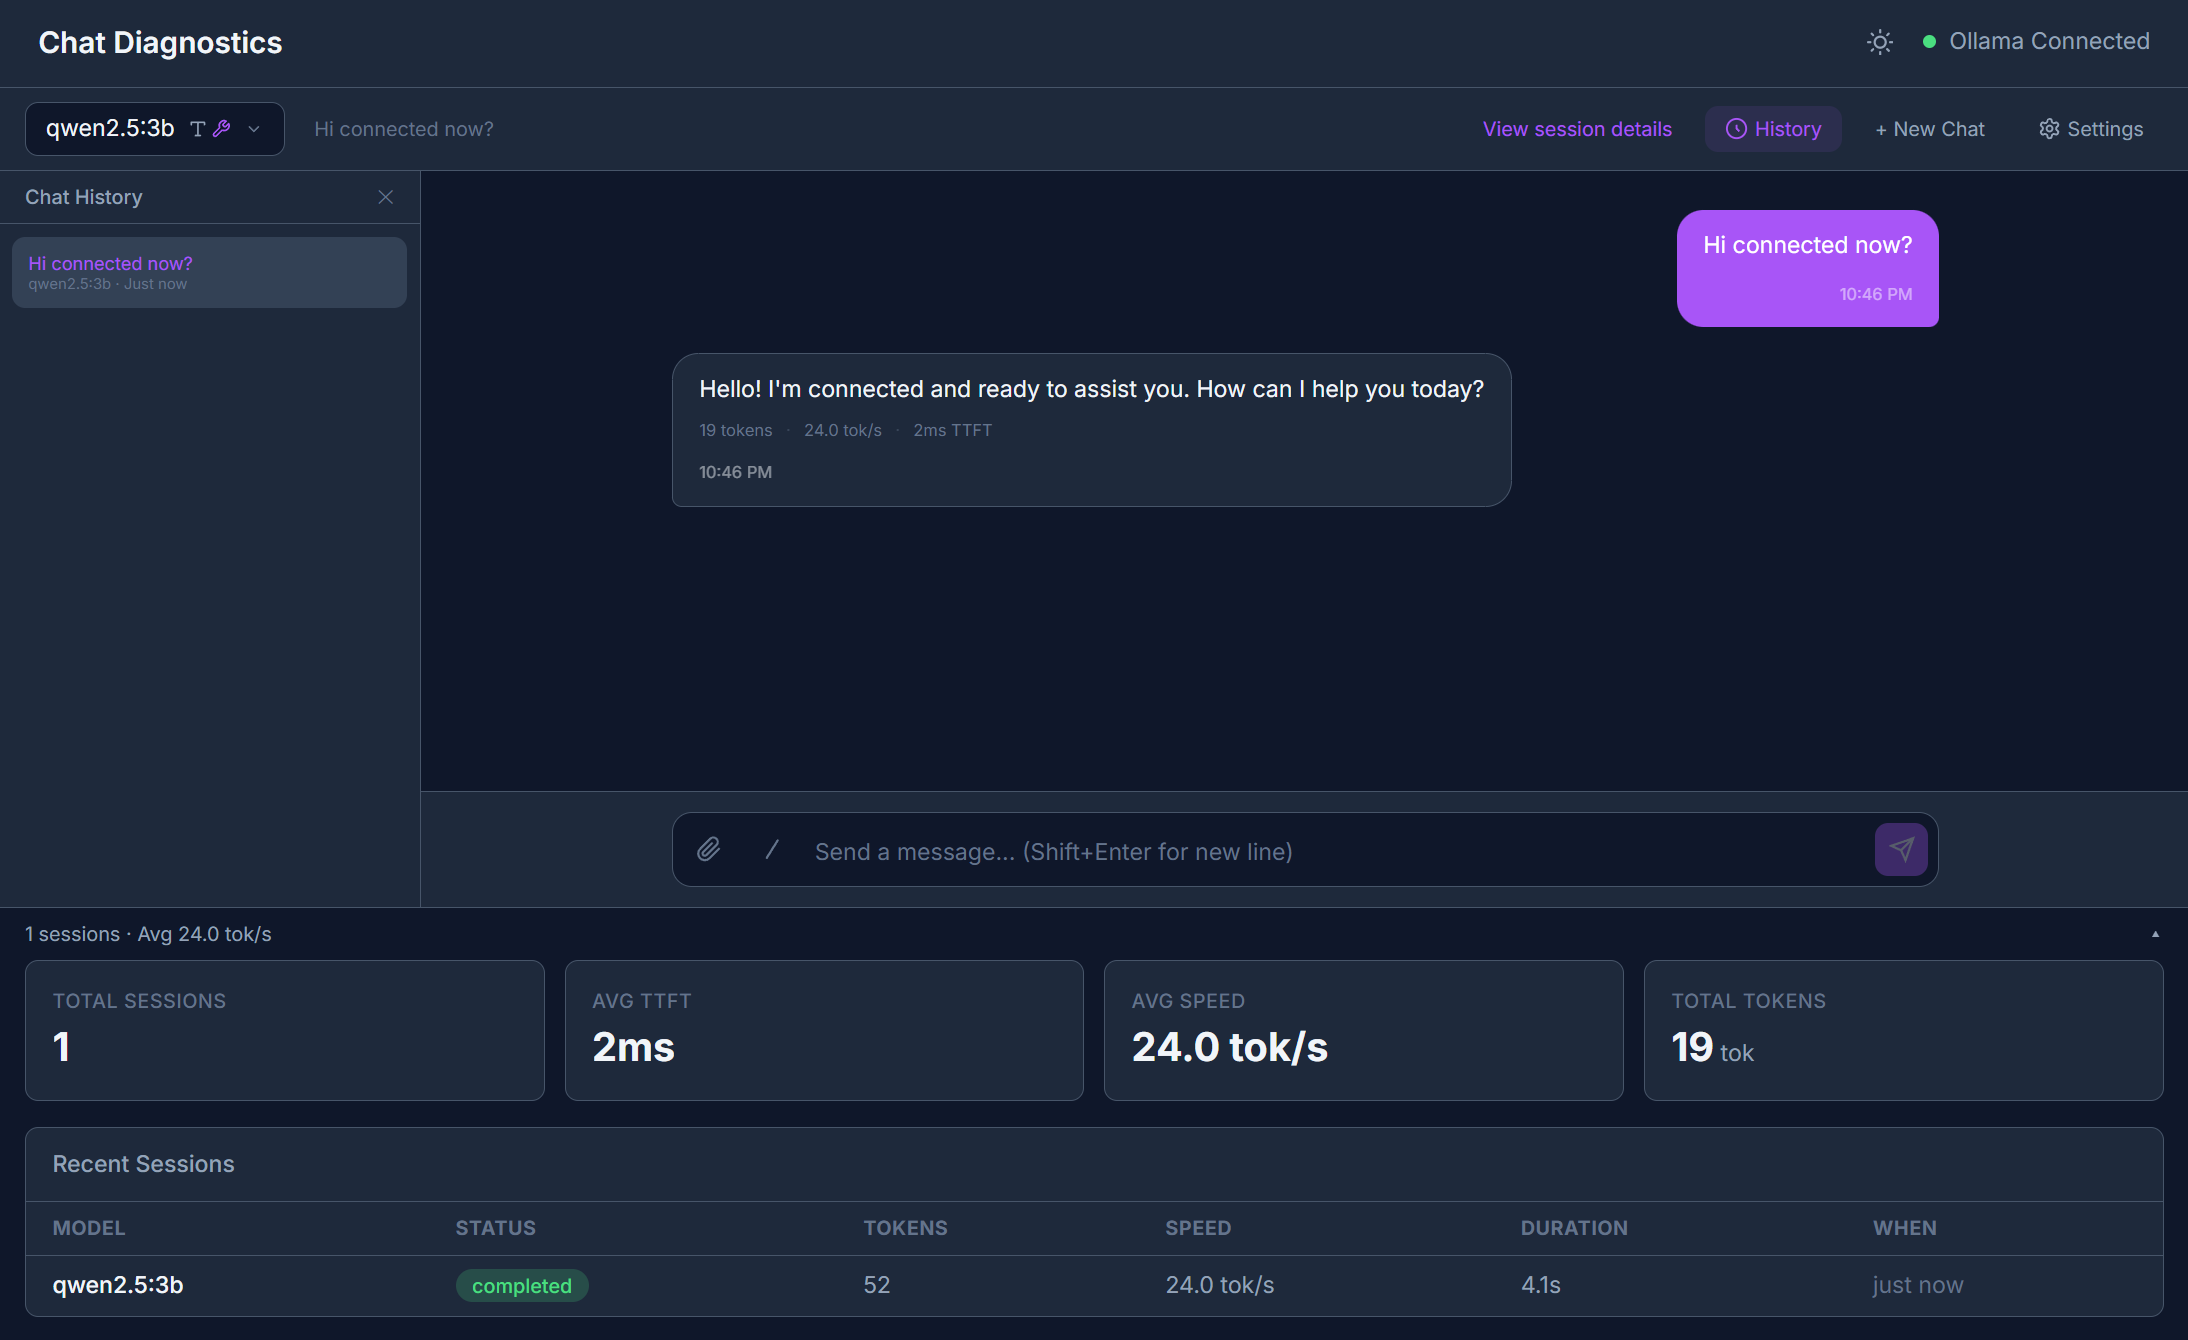Image resolution: width=2188 pixels, height=1340 pixels.
Task: Click the Send a message input field
Action: click(x=1100, y=850)
